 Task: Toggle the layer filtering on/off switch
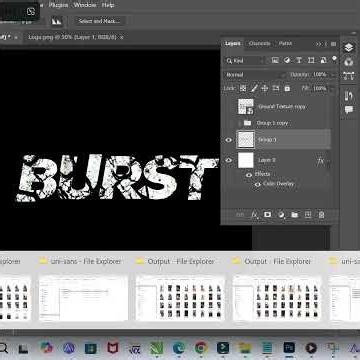pos(334,59)
